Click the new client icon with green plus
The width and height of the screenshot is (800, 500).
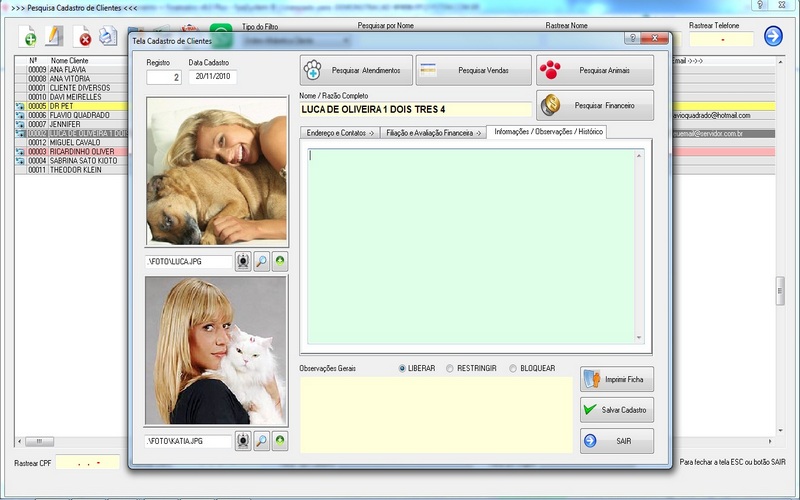[28, 37]
